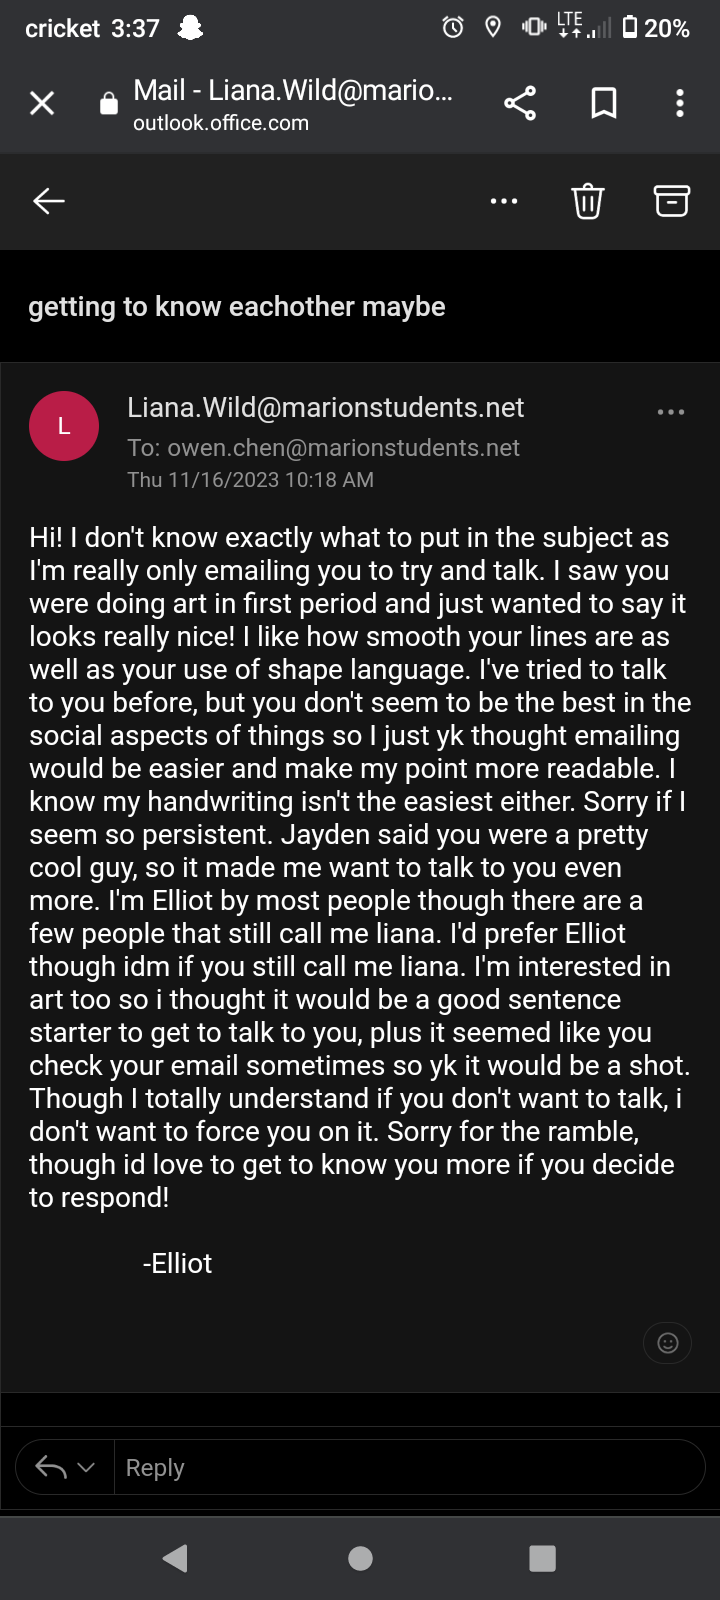Tap the Reply text field
Image resolution: width=720 pixels, height=1600 pixels.
pos(400,1467)
